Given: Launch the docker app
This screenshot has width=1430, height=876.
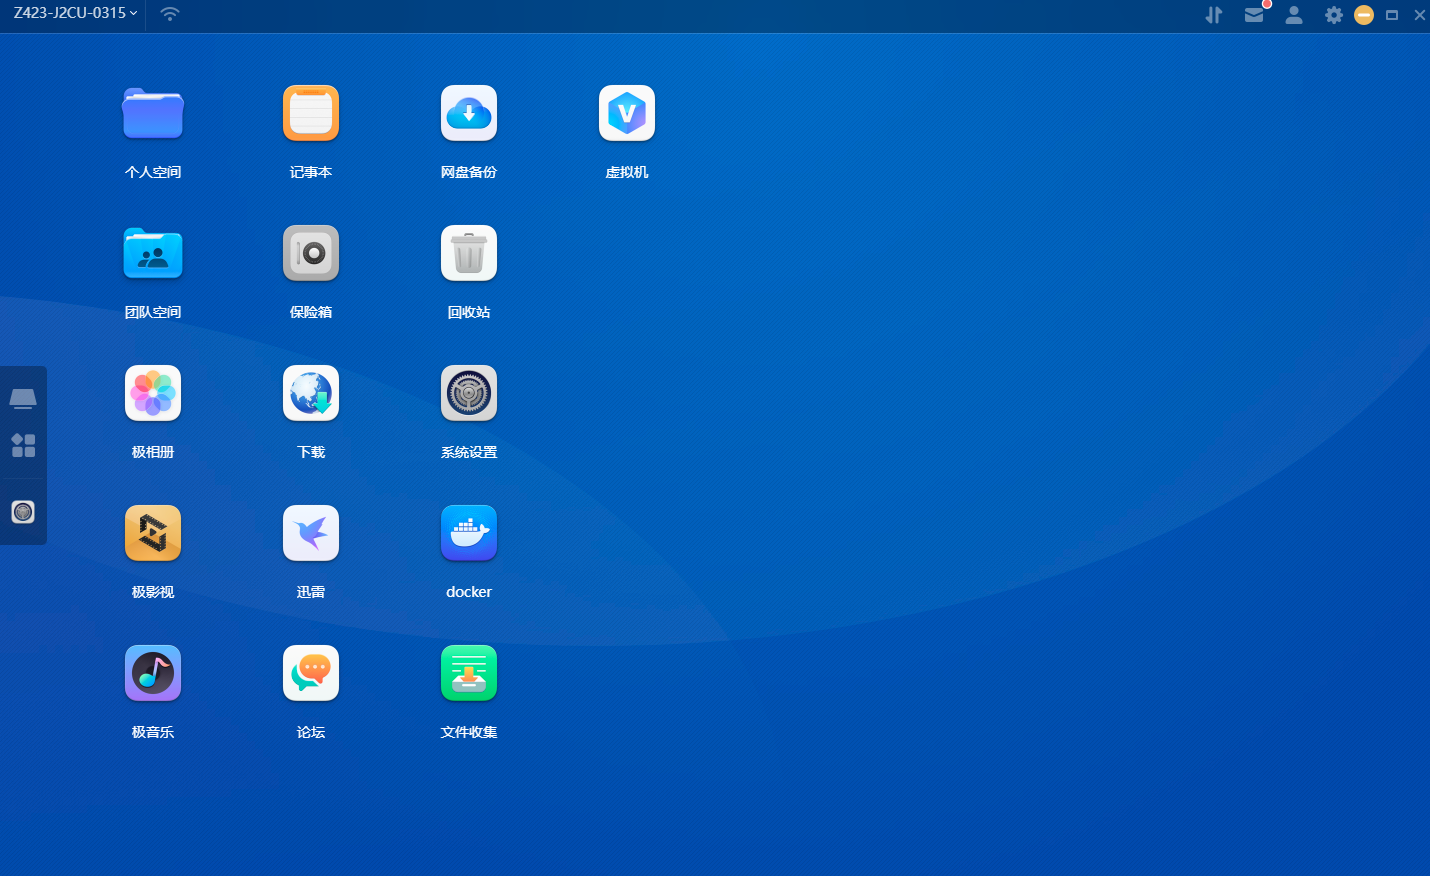Looking at the screenshot, I should pos(469,533).
